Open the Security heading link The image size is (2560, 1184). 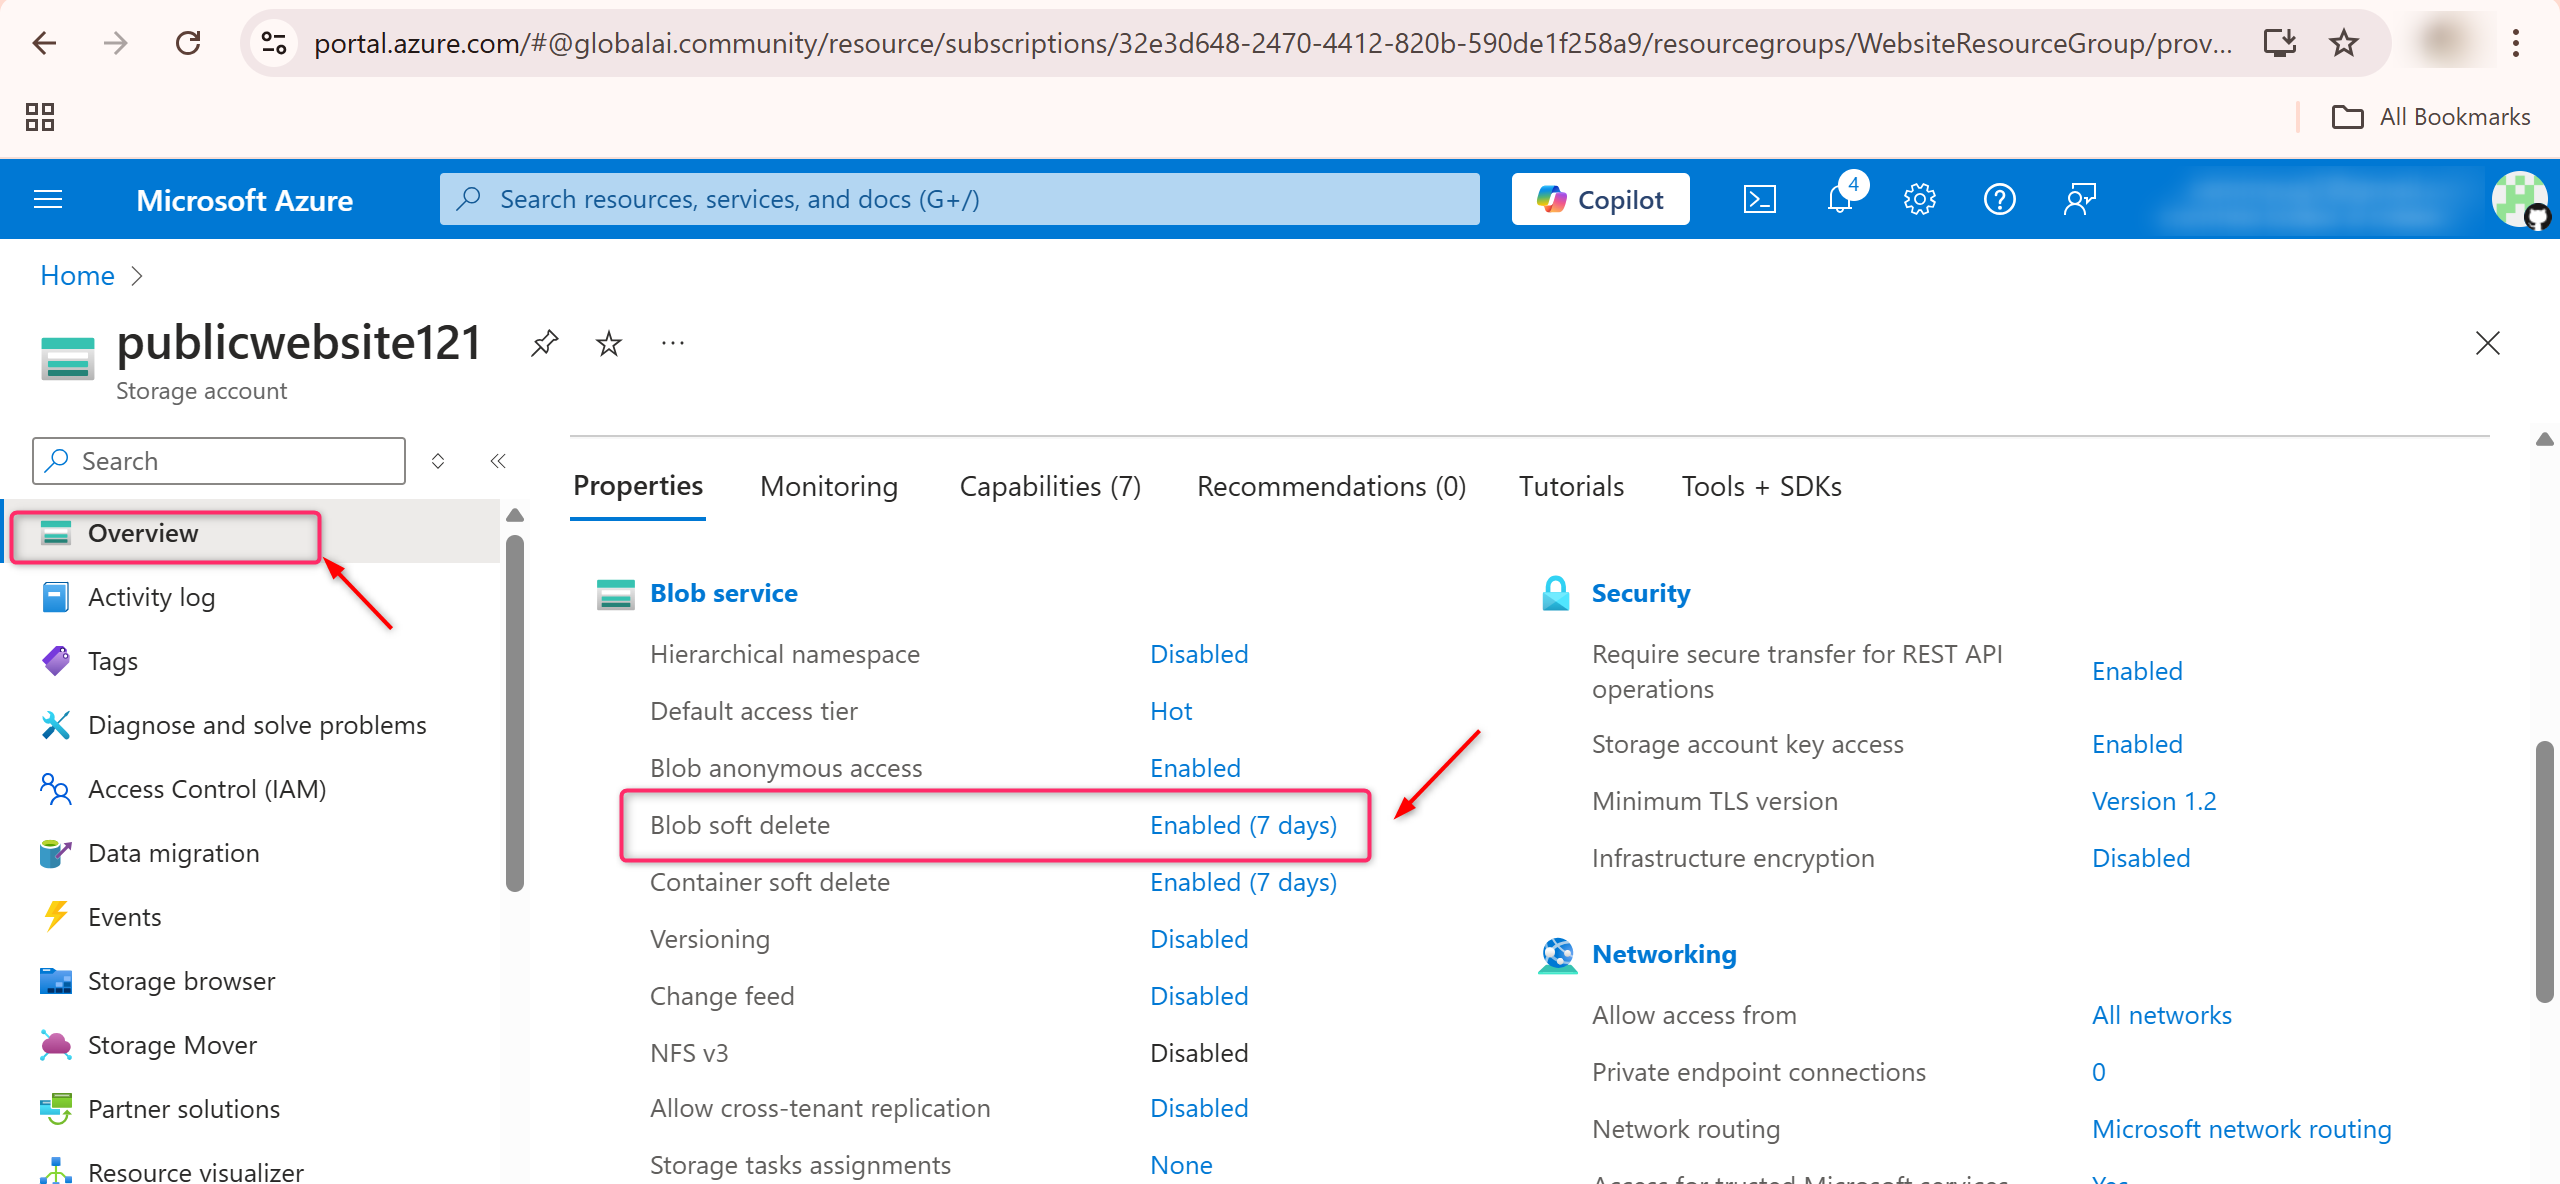pyautogui.click(x=1640, y=593)
